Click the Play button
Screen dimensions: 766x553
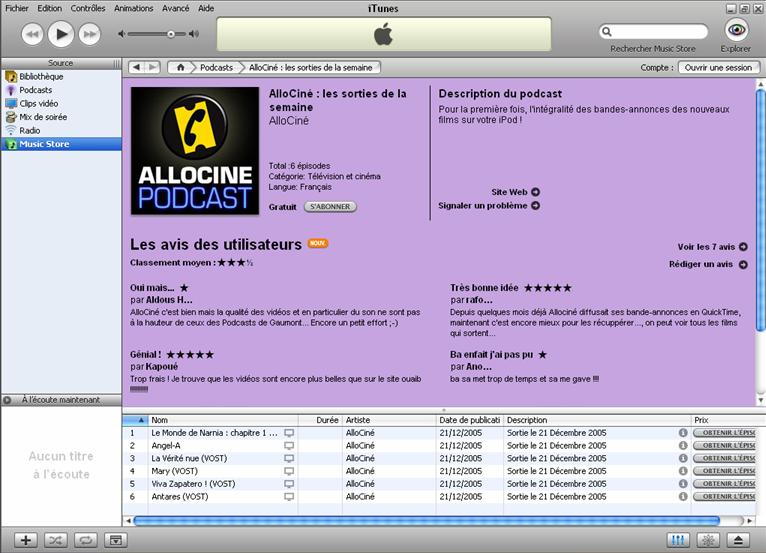tap(61, 34)
